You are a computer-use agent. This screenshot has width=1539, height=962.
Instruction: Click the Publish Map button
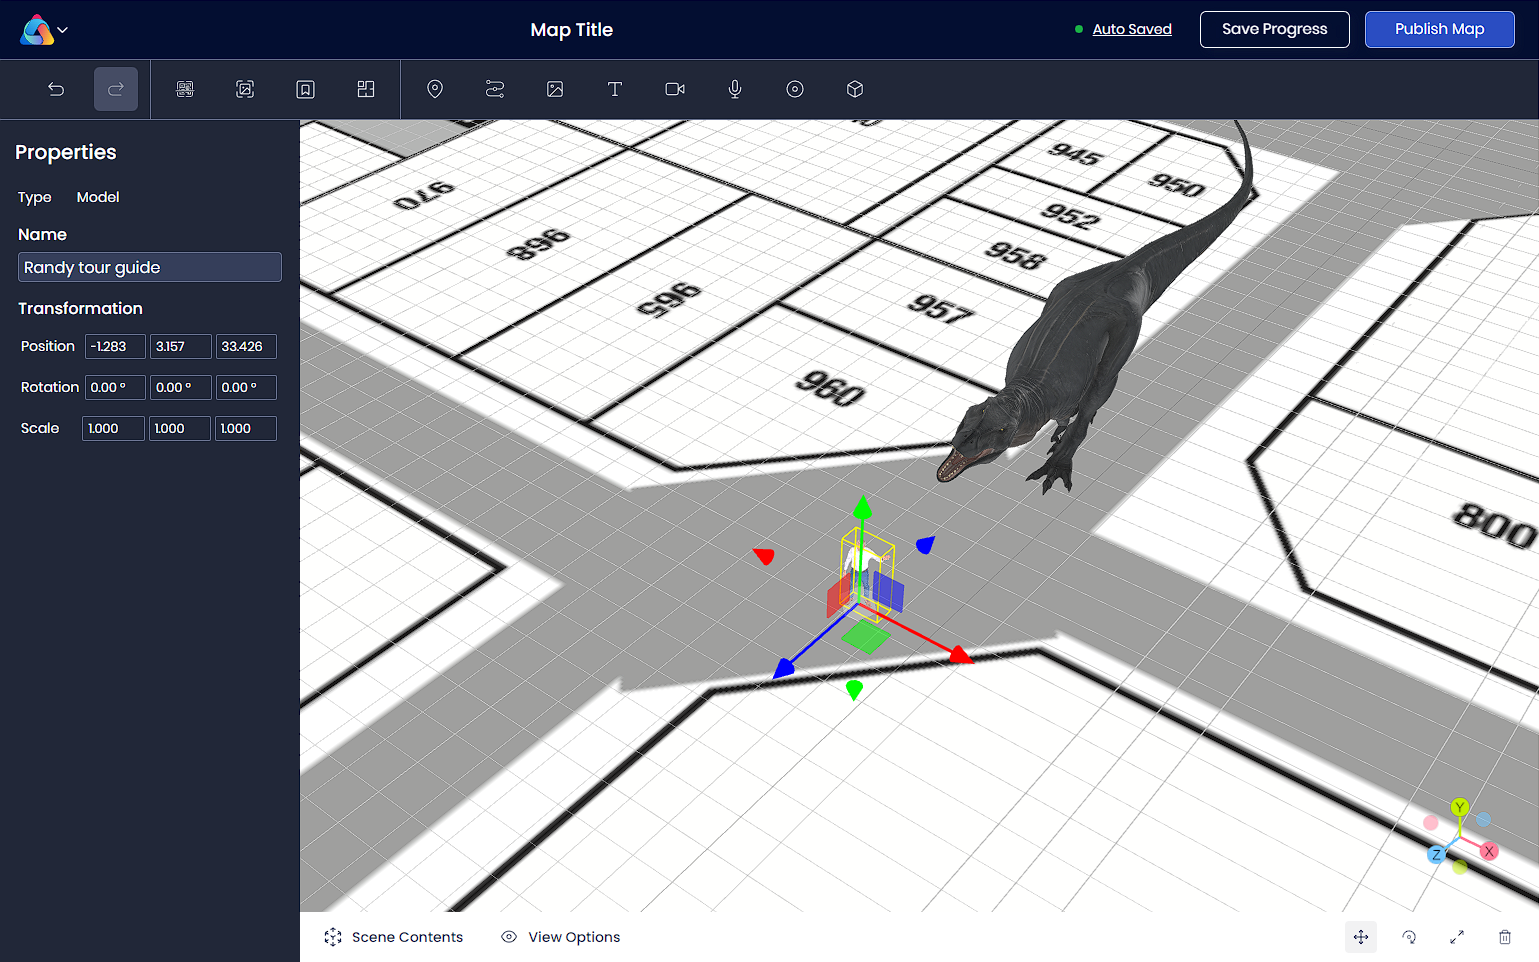pyautogui.click(x=1439, y=29)
